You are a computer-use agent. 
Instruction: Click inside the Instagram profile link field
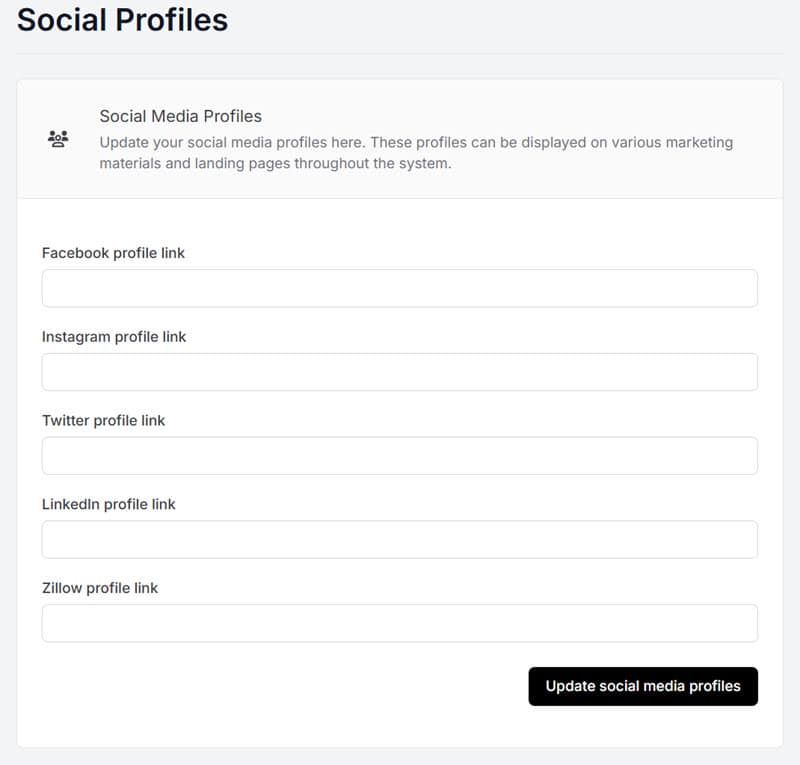tap(400, 371)
